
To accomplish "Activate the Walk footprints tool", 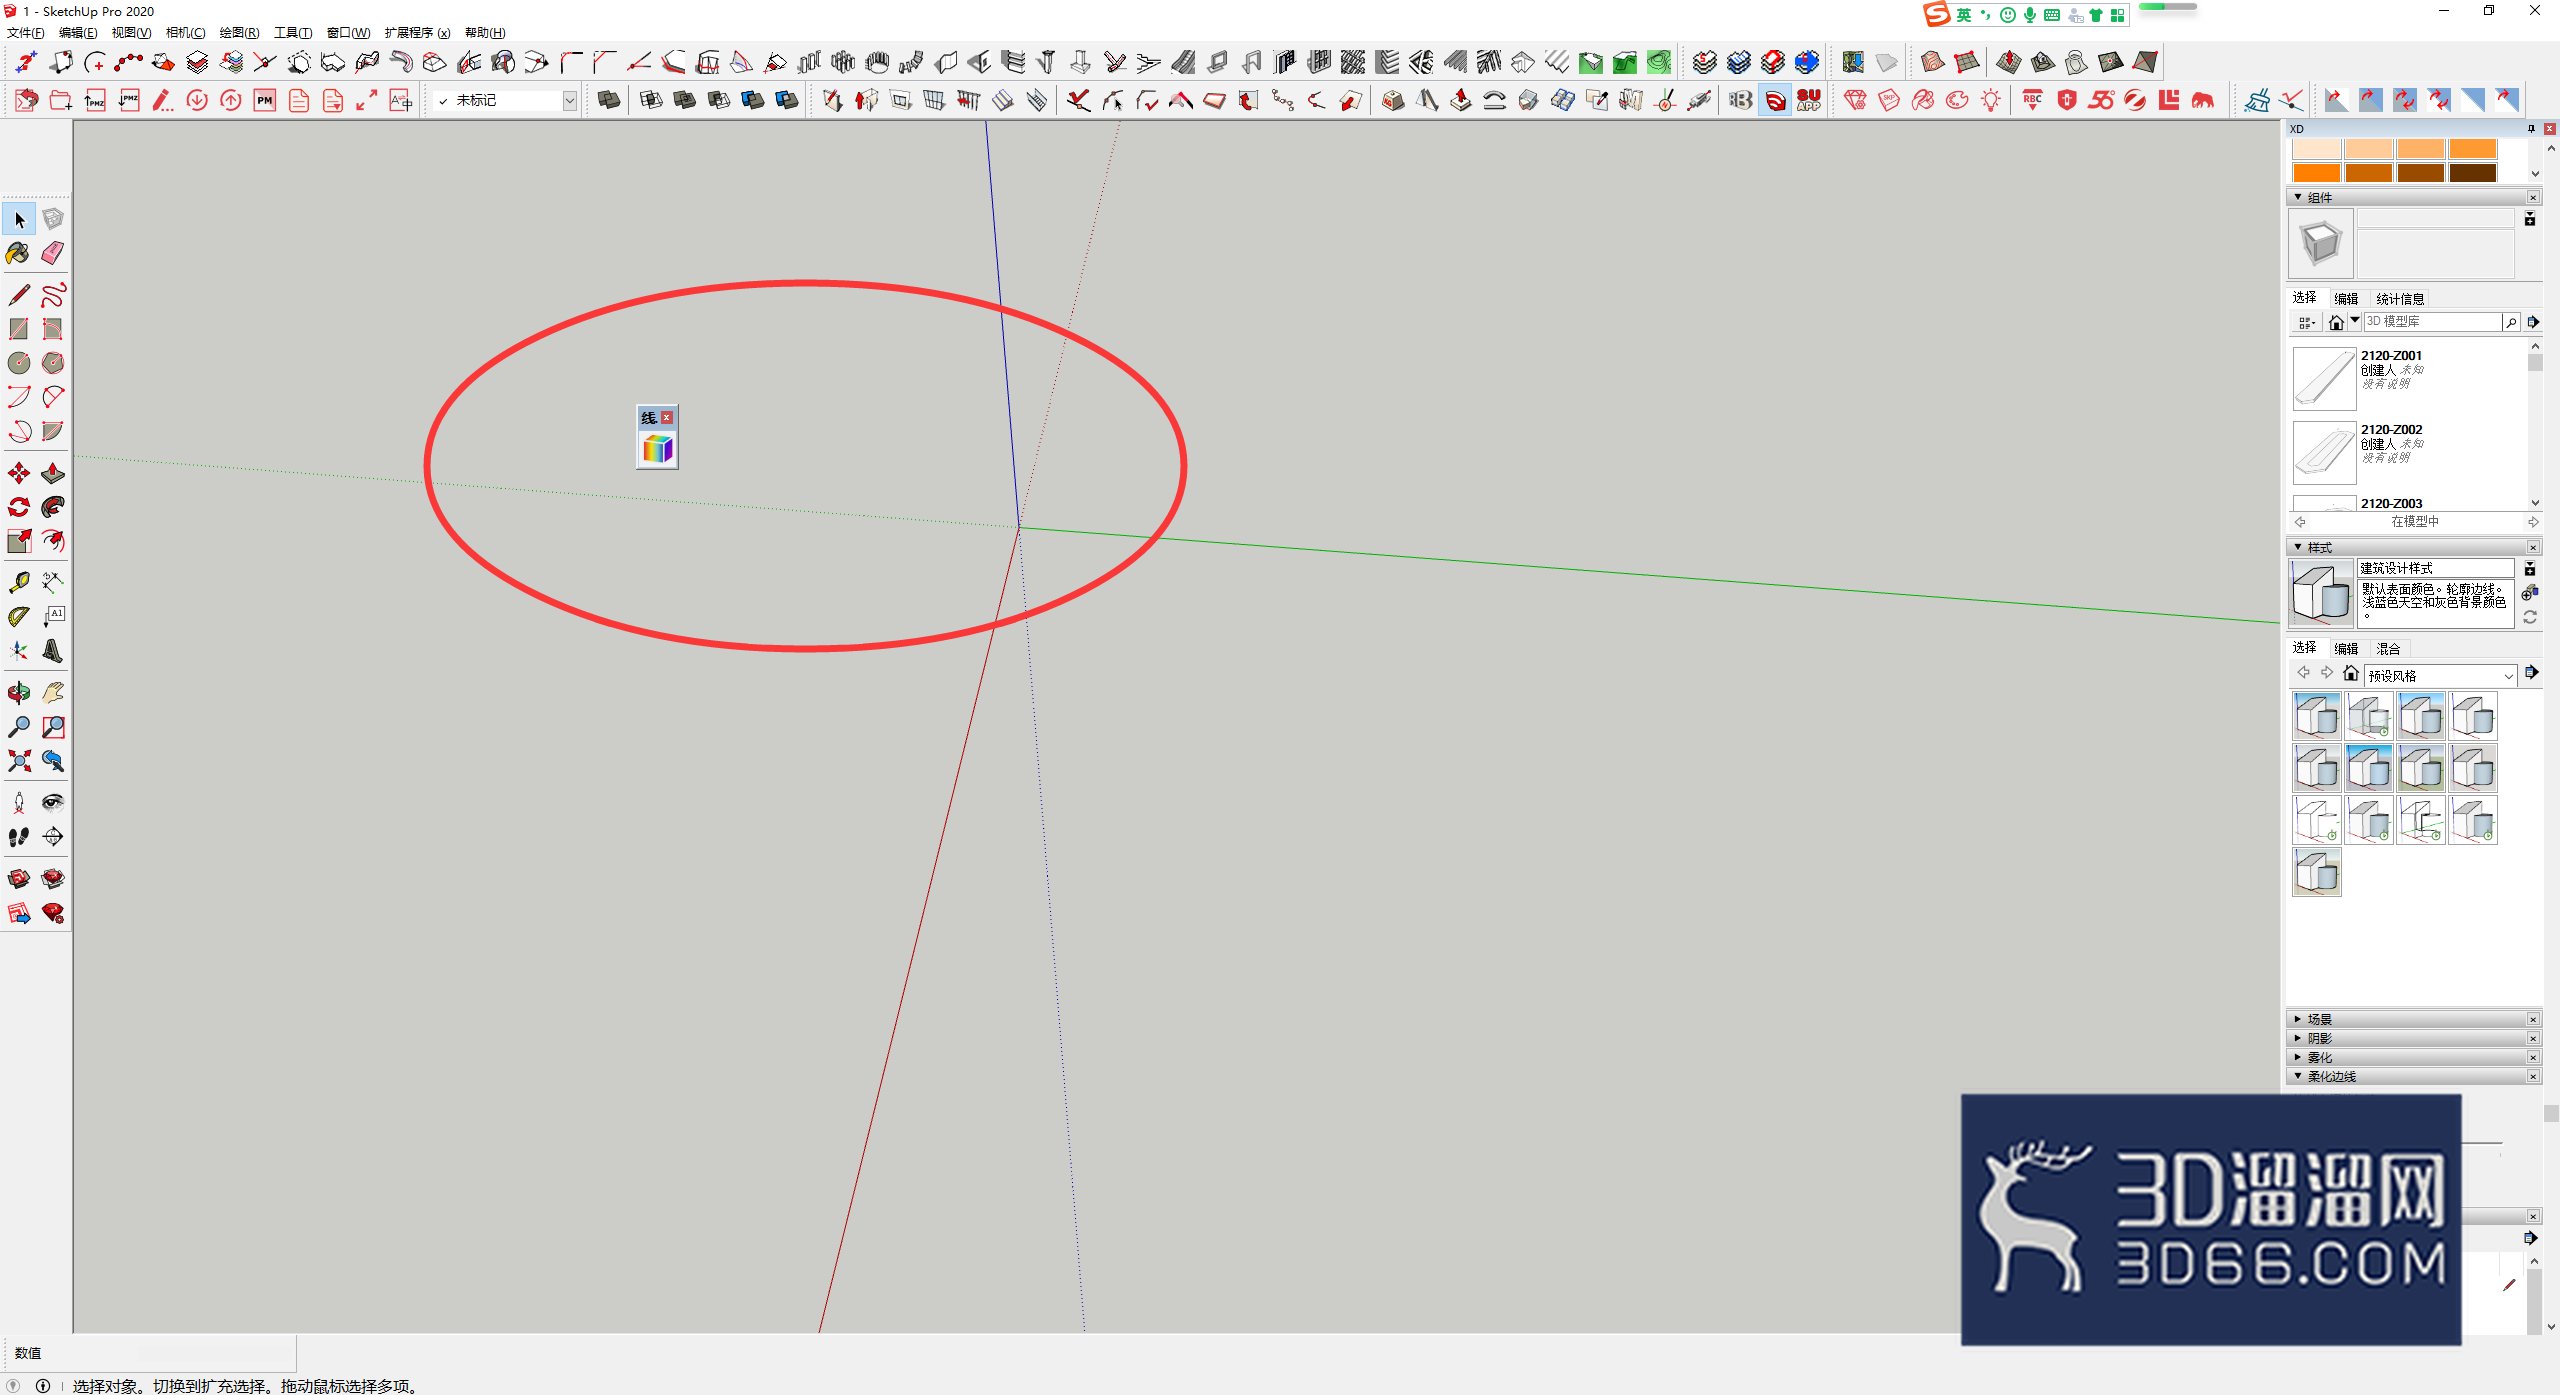I will [x=19, y=837].
